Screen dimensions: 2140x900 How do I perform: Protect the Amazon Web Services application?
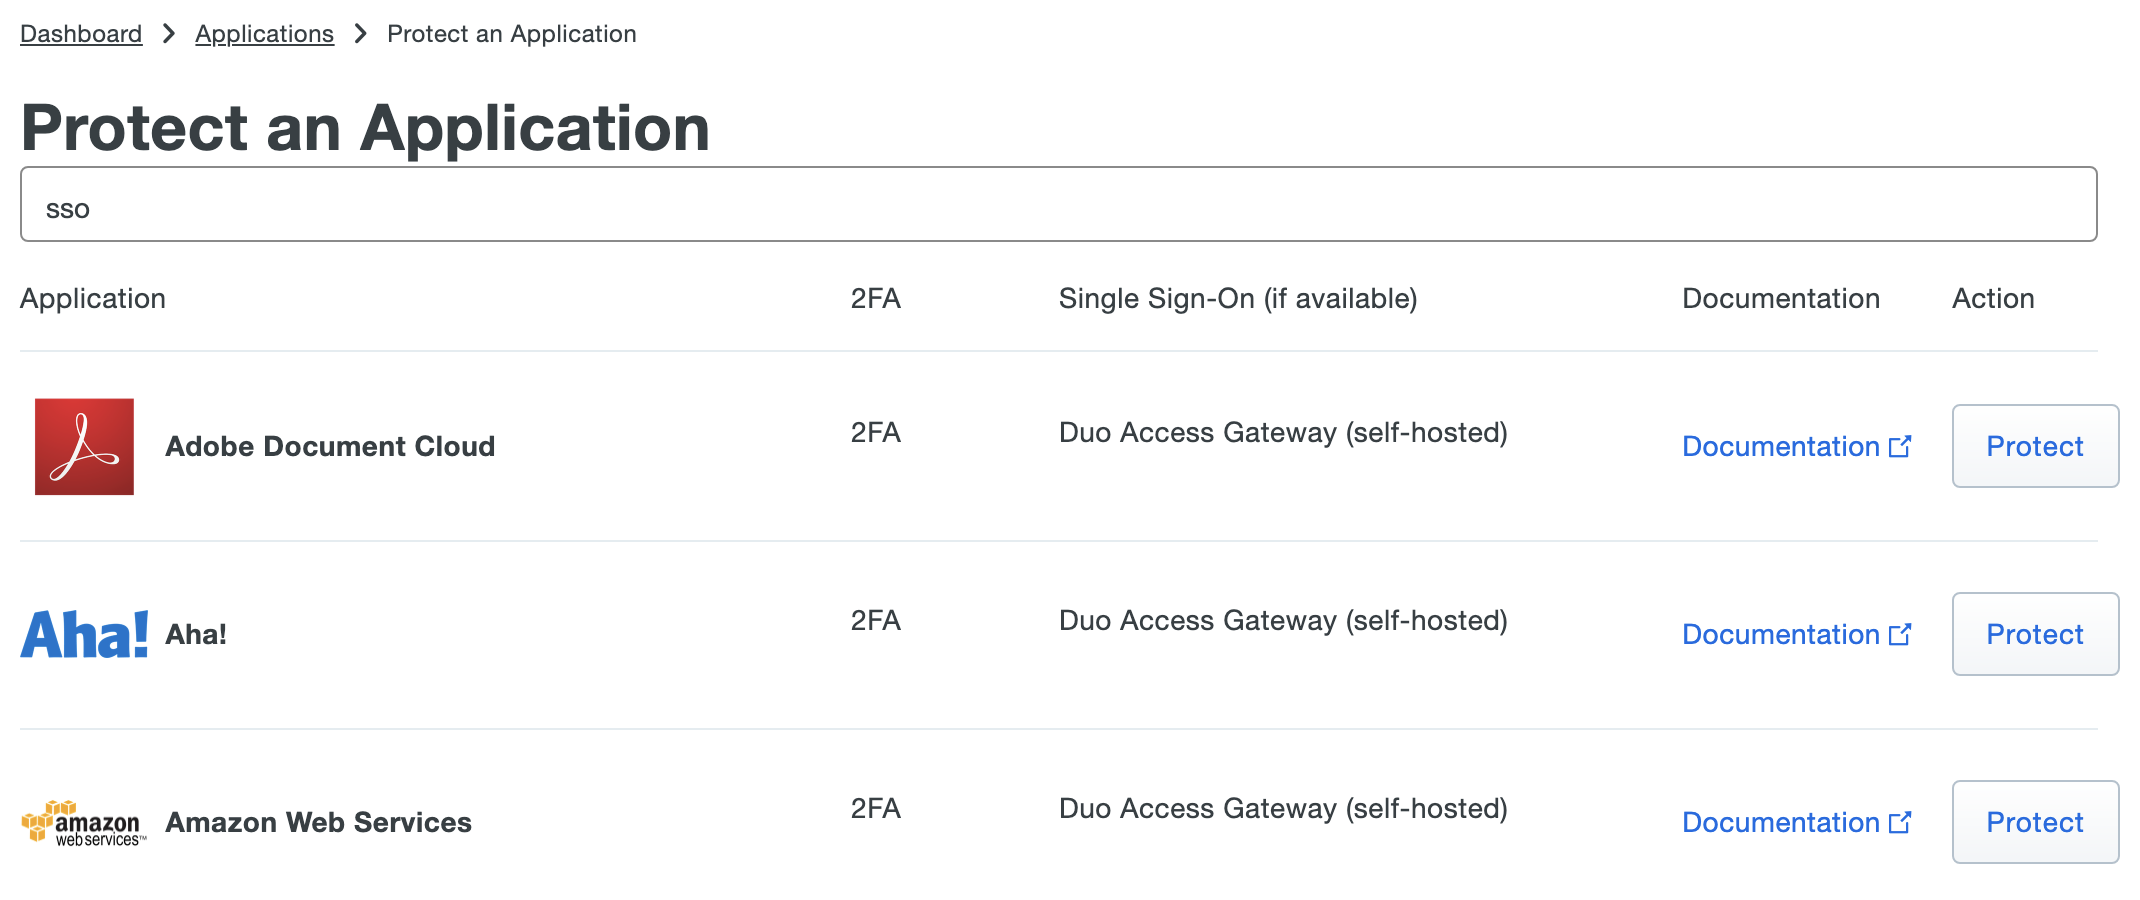(x=2034, y=822)
